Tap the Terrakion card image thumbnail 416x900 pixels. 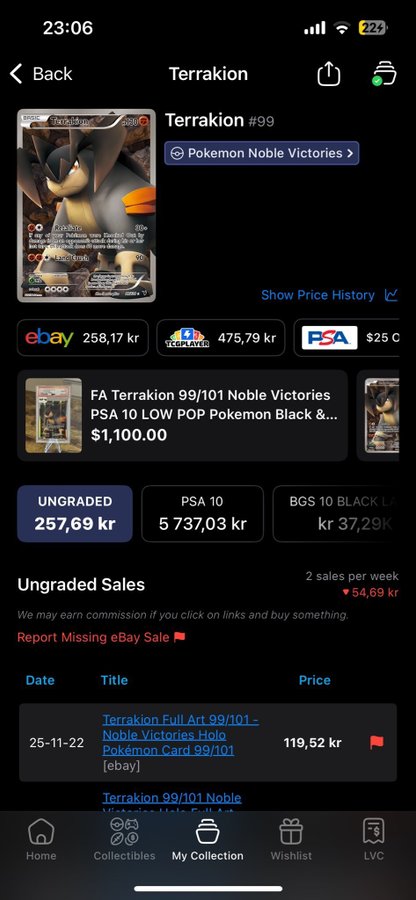point(87,205)
